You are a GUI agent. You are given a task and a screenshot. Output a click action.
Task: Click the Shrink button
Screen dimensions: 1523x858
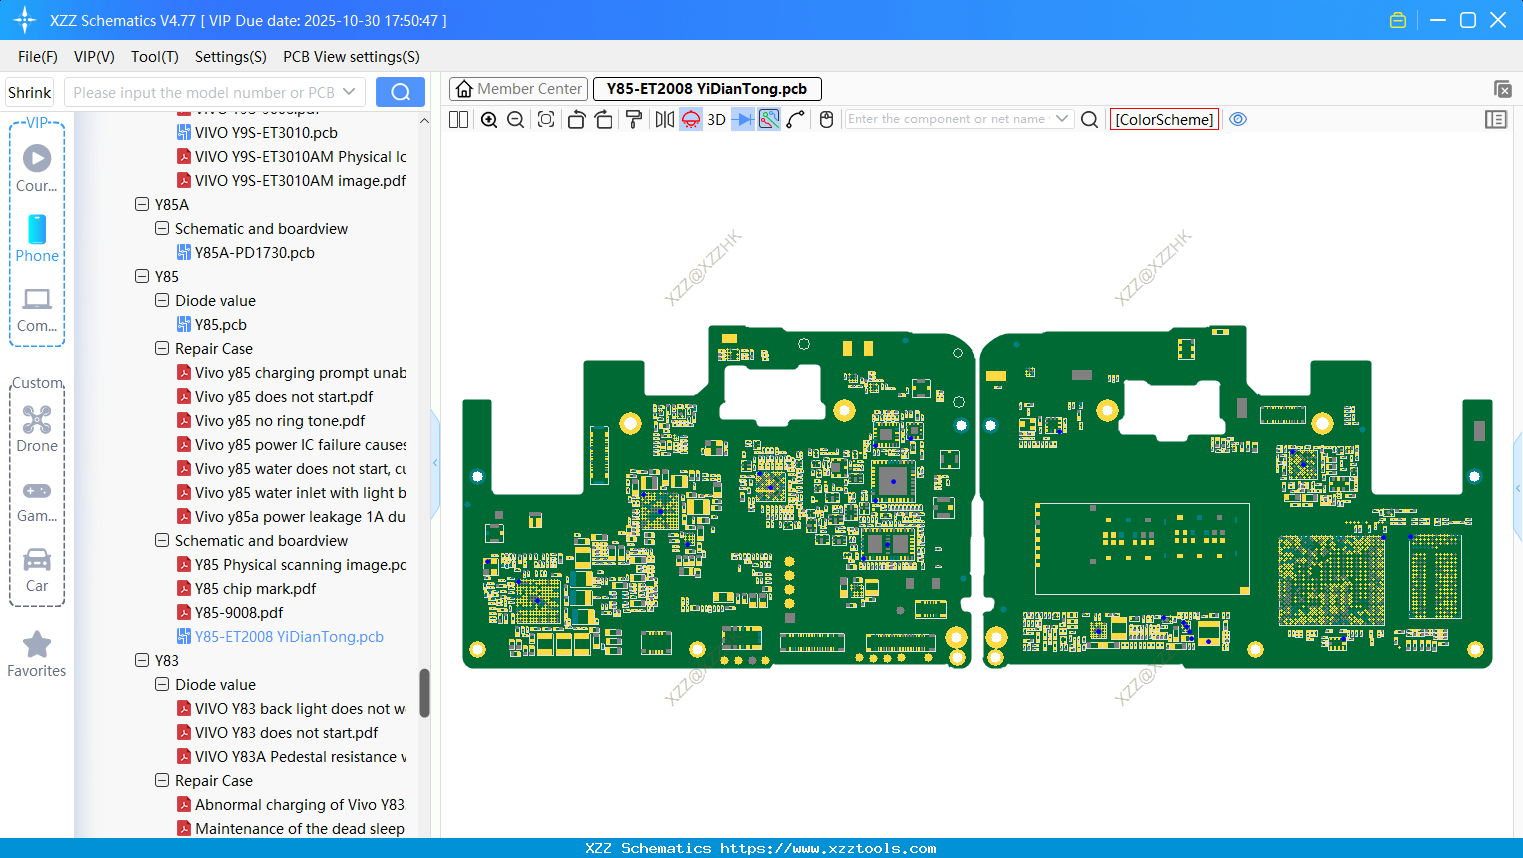30,92
